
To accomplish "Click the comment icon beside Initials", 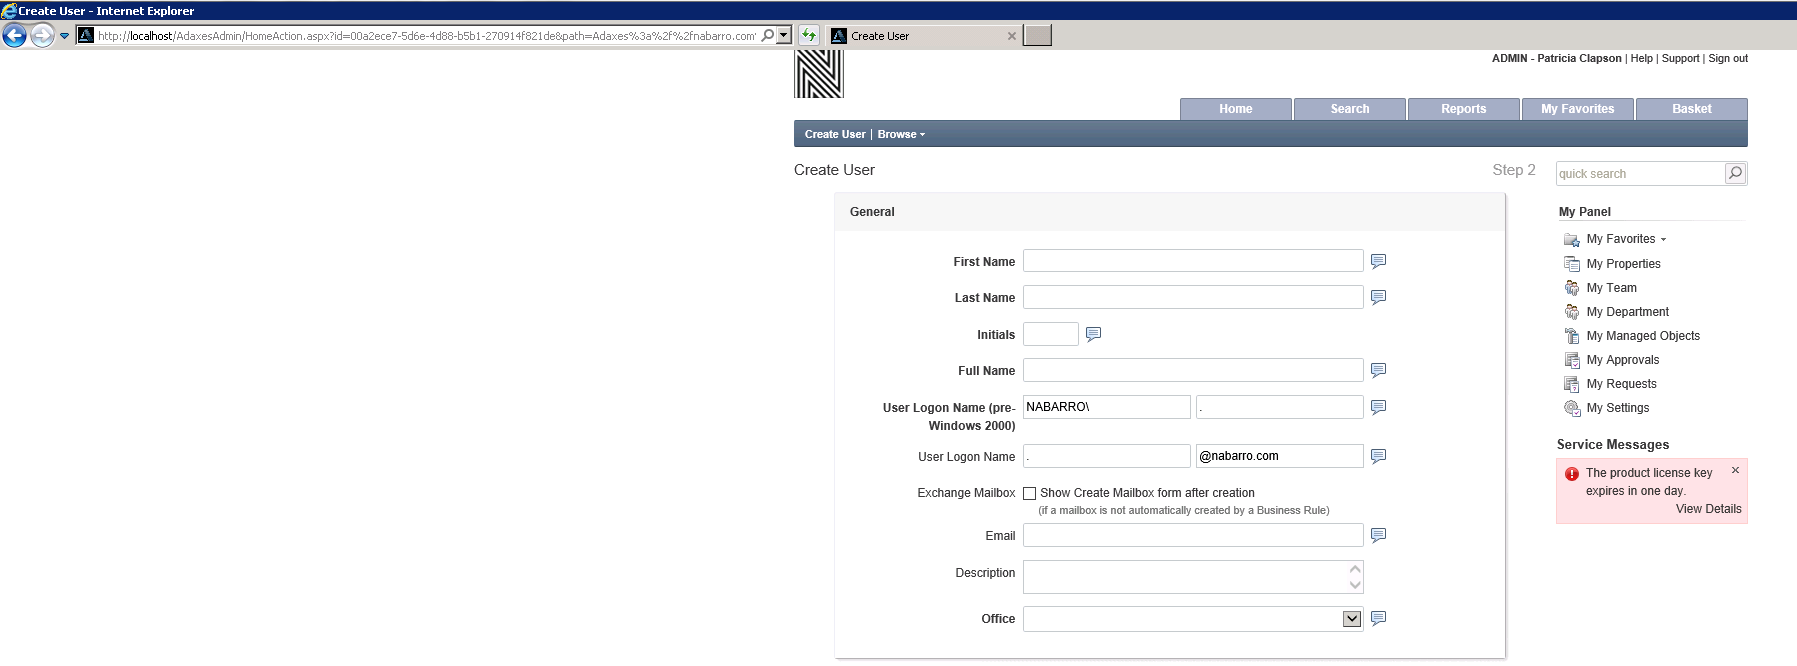I will (1093, 334).
